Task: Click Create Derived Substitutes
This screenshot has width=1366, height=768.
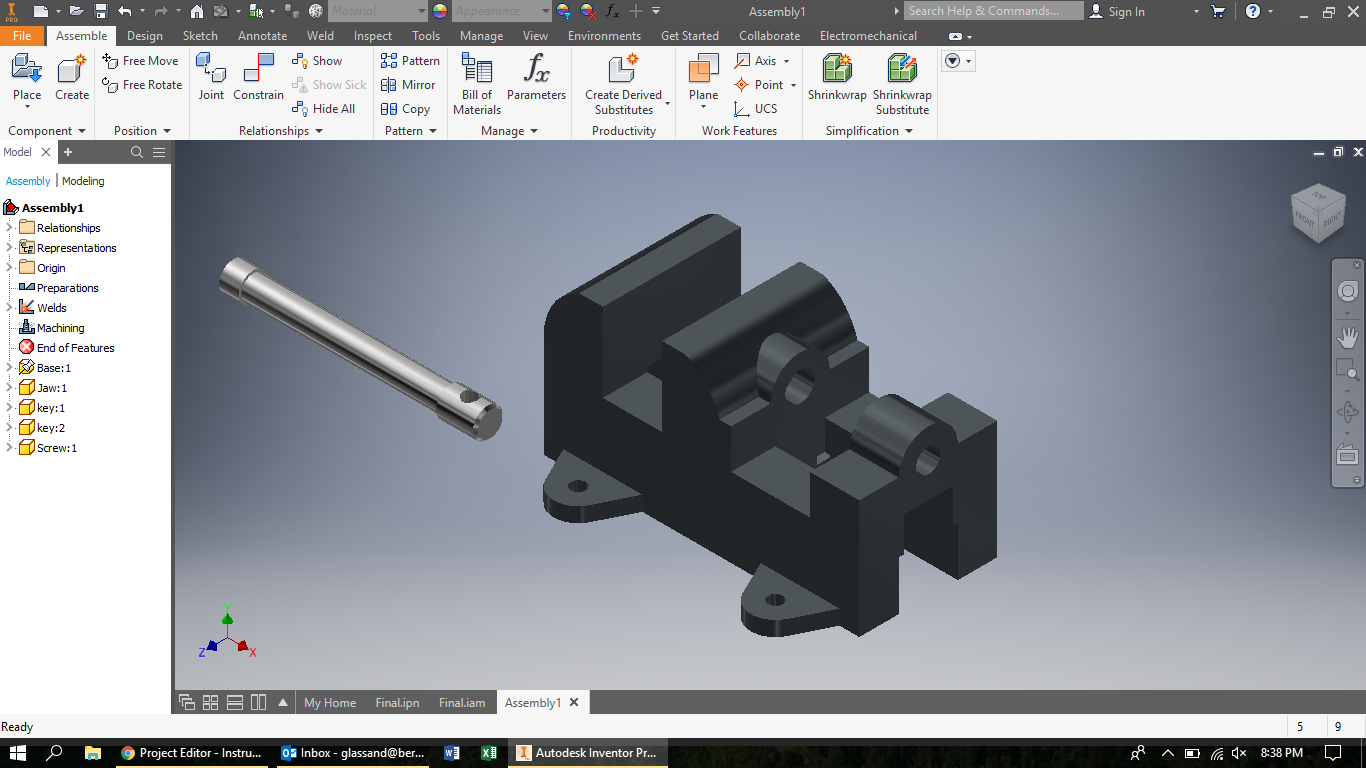Action: [x=624, y=84]
